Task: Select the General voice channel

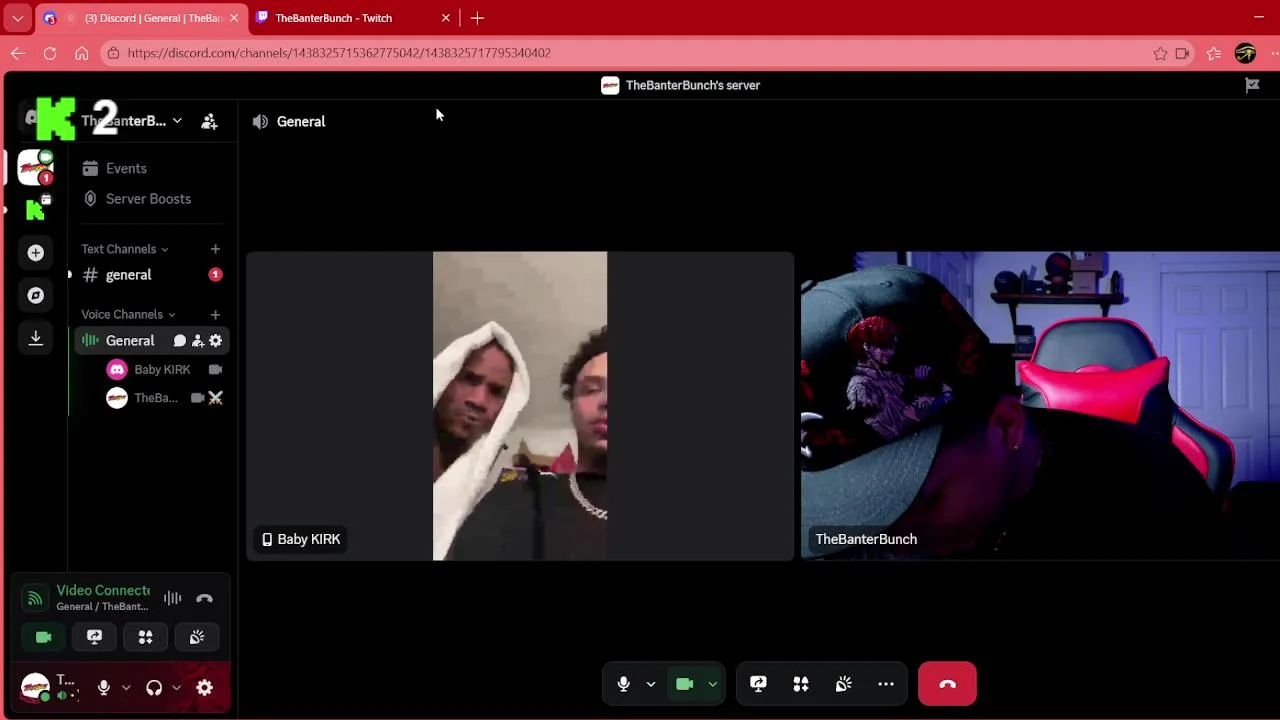Action: tap(130, 341)
